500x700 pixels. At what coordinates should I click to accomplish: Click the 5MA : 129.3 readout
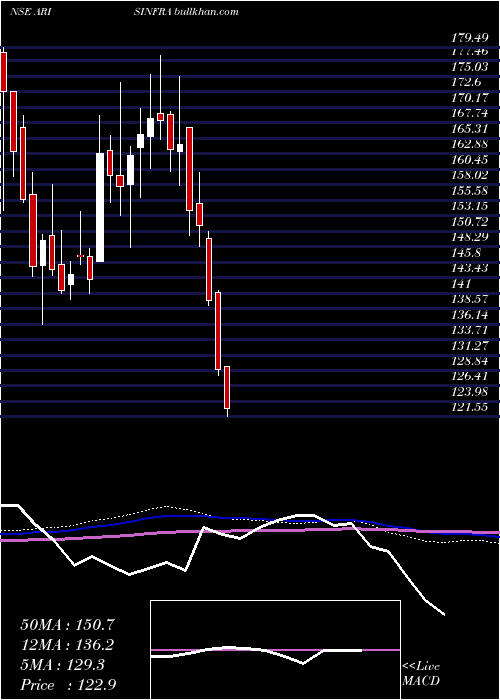(63, 665)
